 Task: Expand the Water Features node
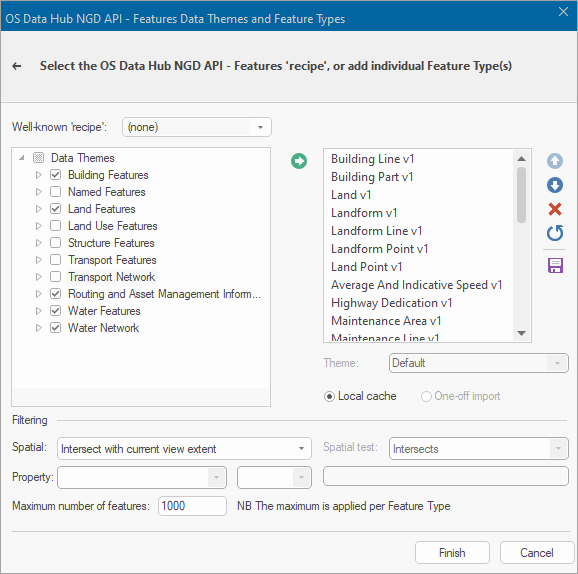tap(38, 311)
